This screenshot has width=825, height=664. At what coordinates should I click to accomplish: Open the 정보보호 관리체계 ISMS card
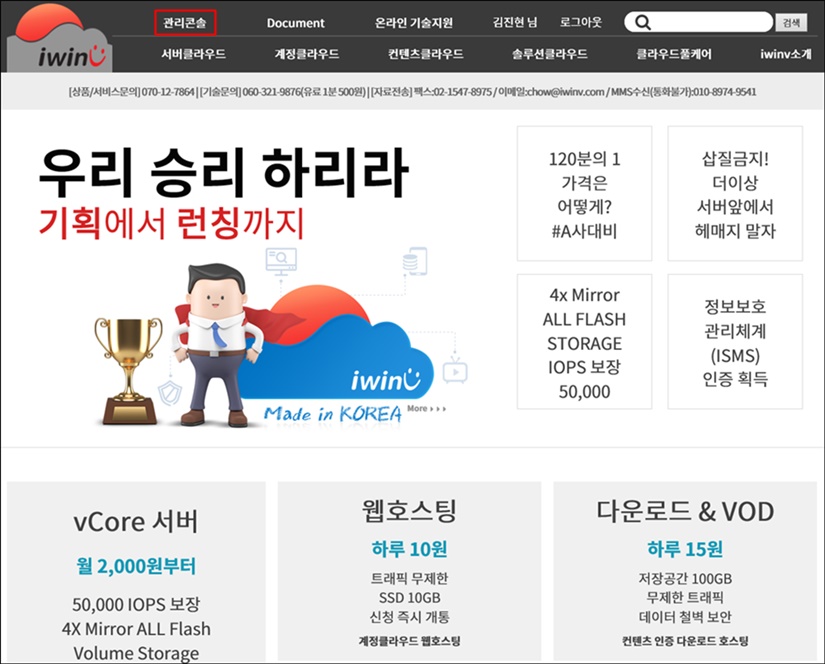point(735,341)
